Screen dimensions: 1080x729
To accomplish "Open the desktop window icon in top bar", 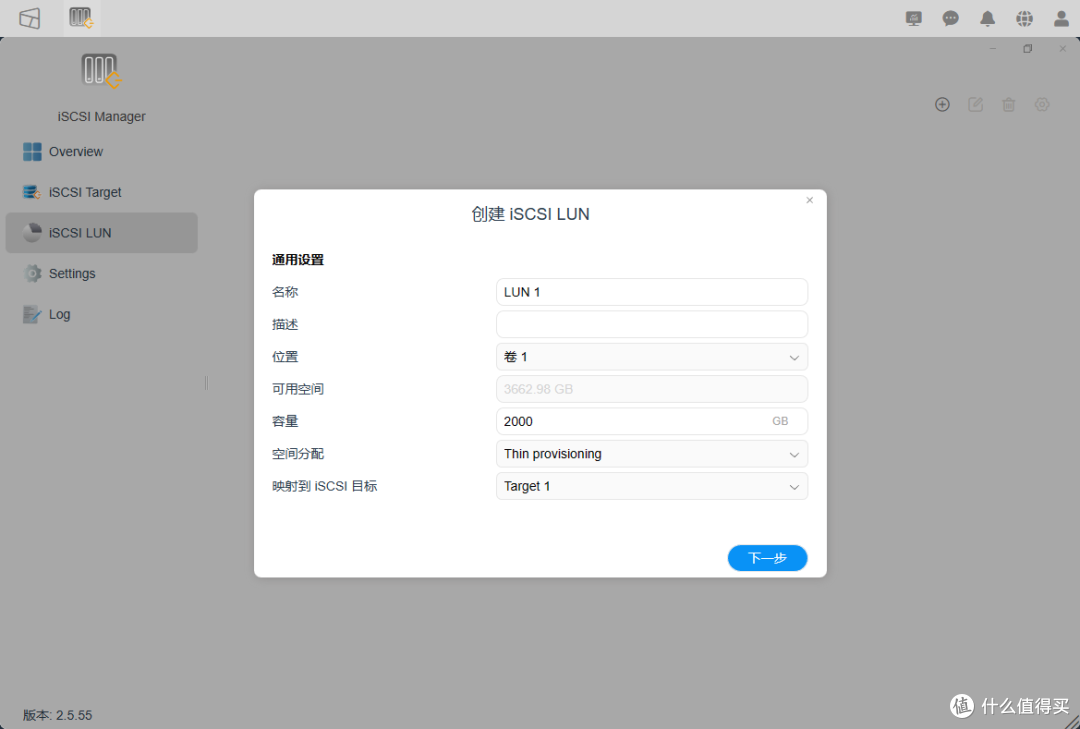I will 30,18.
